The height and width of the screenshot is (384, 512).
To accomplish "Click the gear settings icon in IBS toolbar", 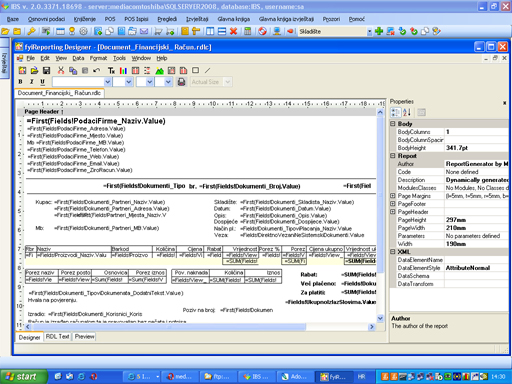I will click(83, 31).
